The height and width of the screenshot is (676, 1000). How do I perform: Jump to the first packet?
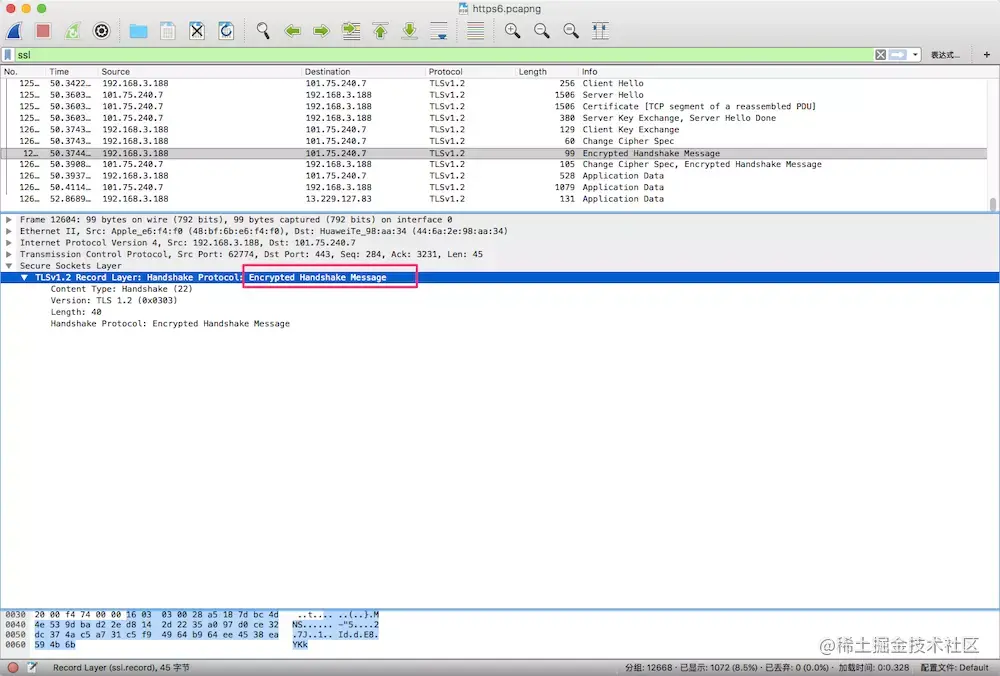coord(380,31)
